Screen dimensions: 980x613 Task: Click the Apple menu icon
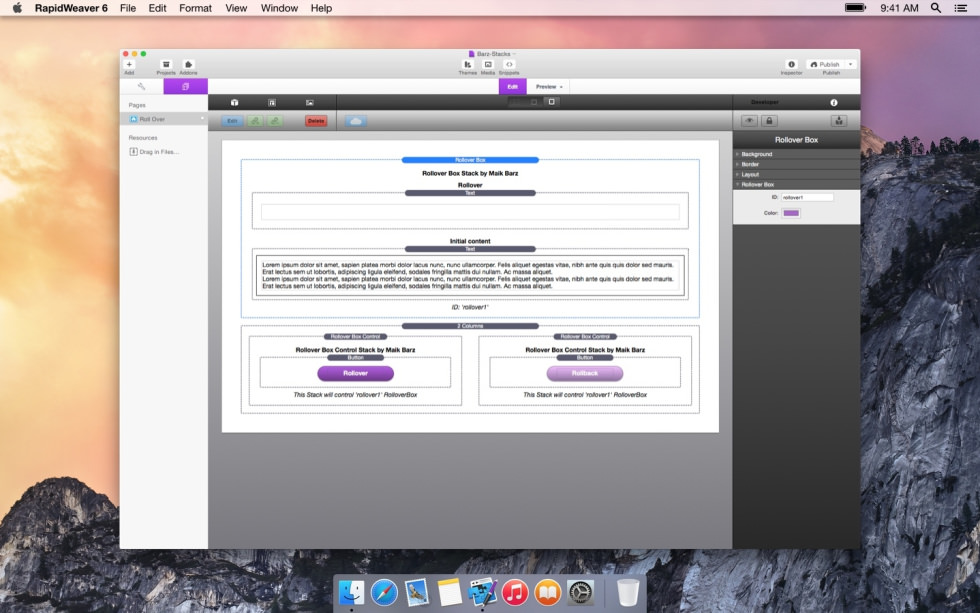17,8
